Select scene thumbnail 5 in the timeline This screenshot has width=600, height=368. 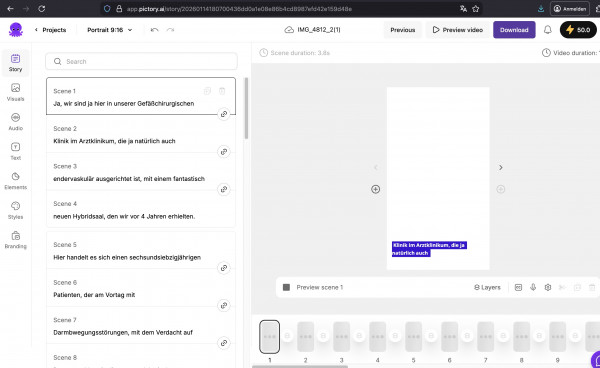(413, 337)
